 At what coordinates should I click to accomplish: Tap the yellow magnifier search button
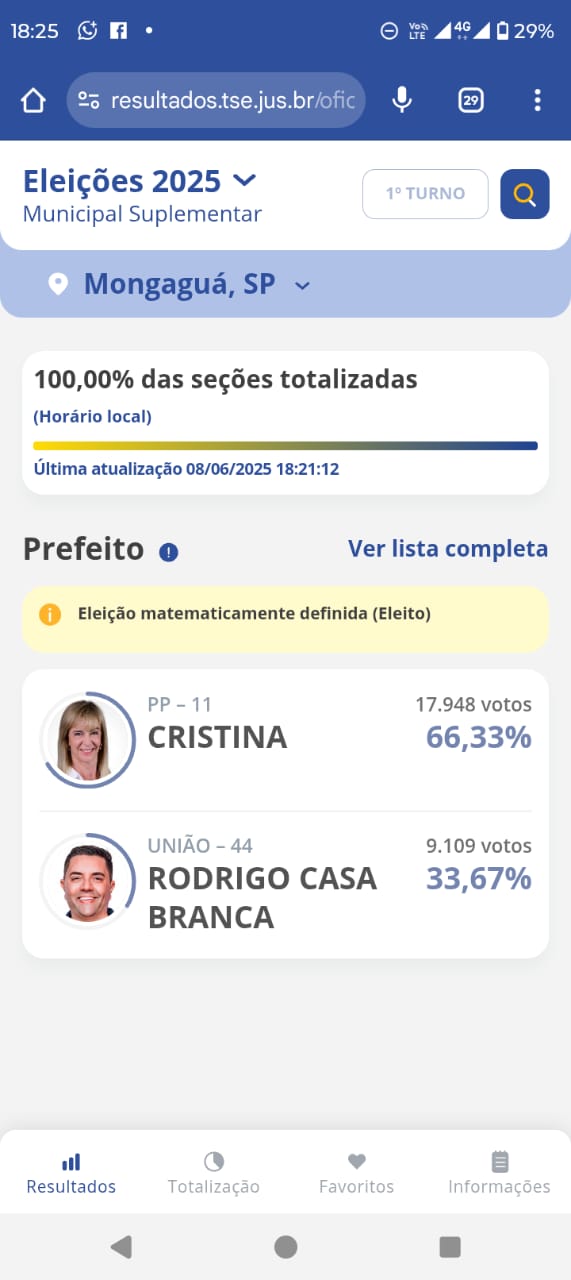point(525,194)
